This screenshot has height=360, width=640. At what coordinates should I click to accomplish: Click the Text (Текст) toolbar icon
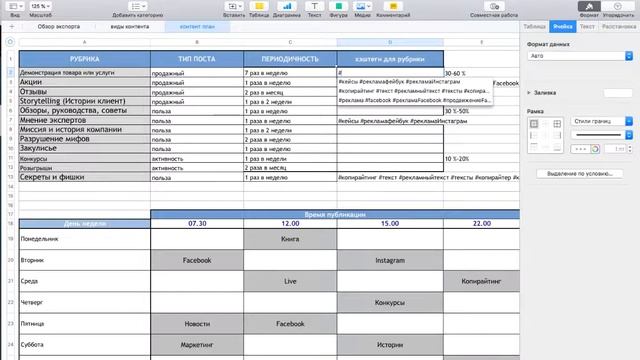click(x=314, y=7)
